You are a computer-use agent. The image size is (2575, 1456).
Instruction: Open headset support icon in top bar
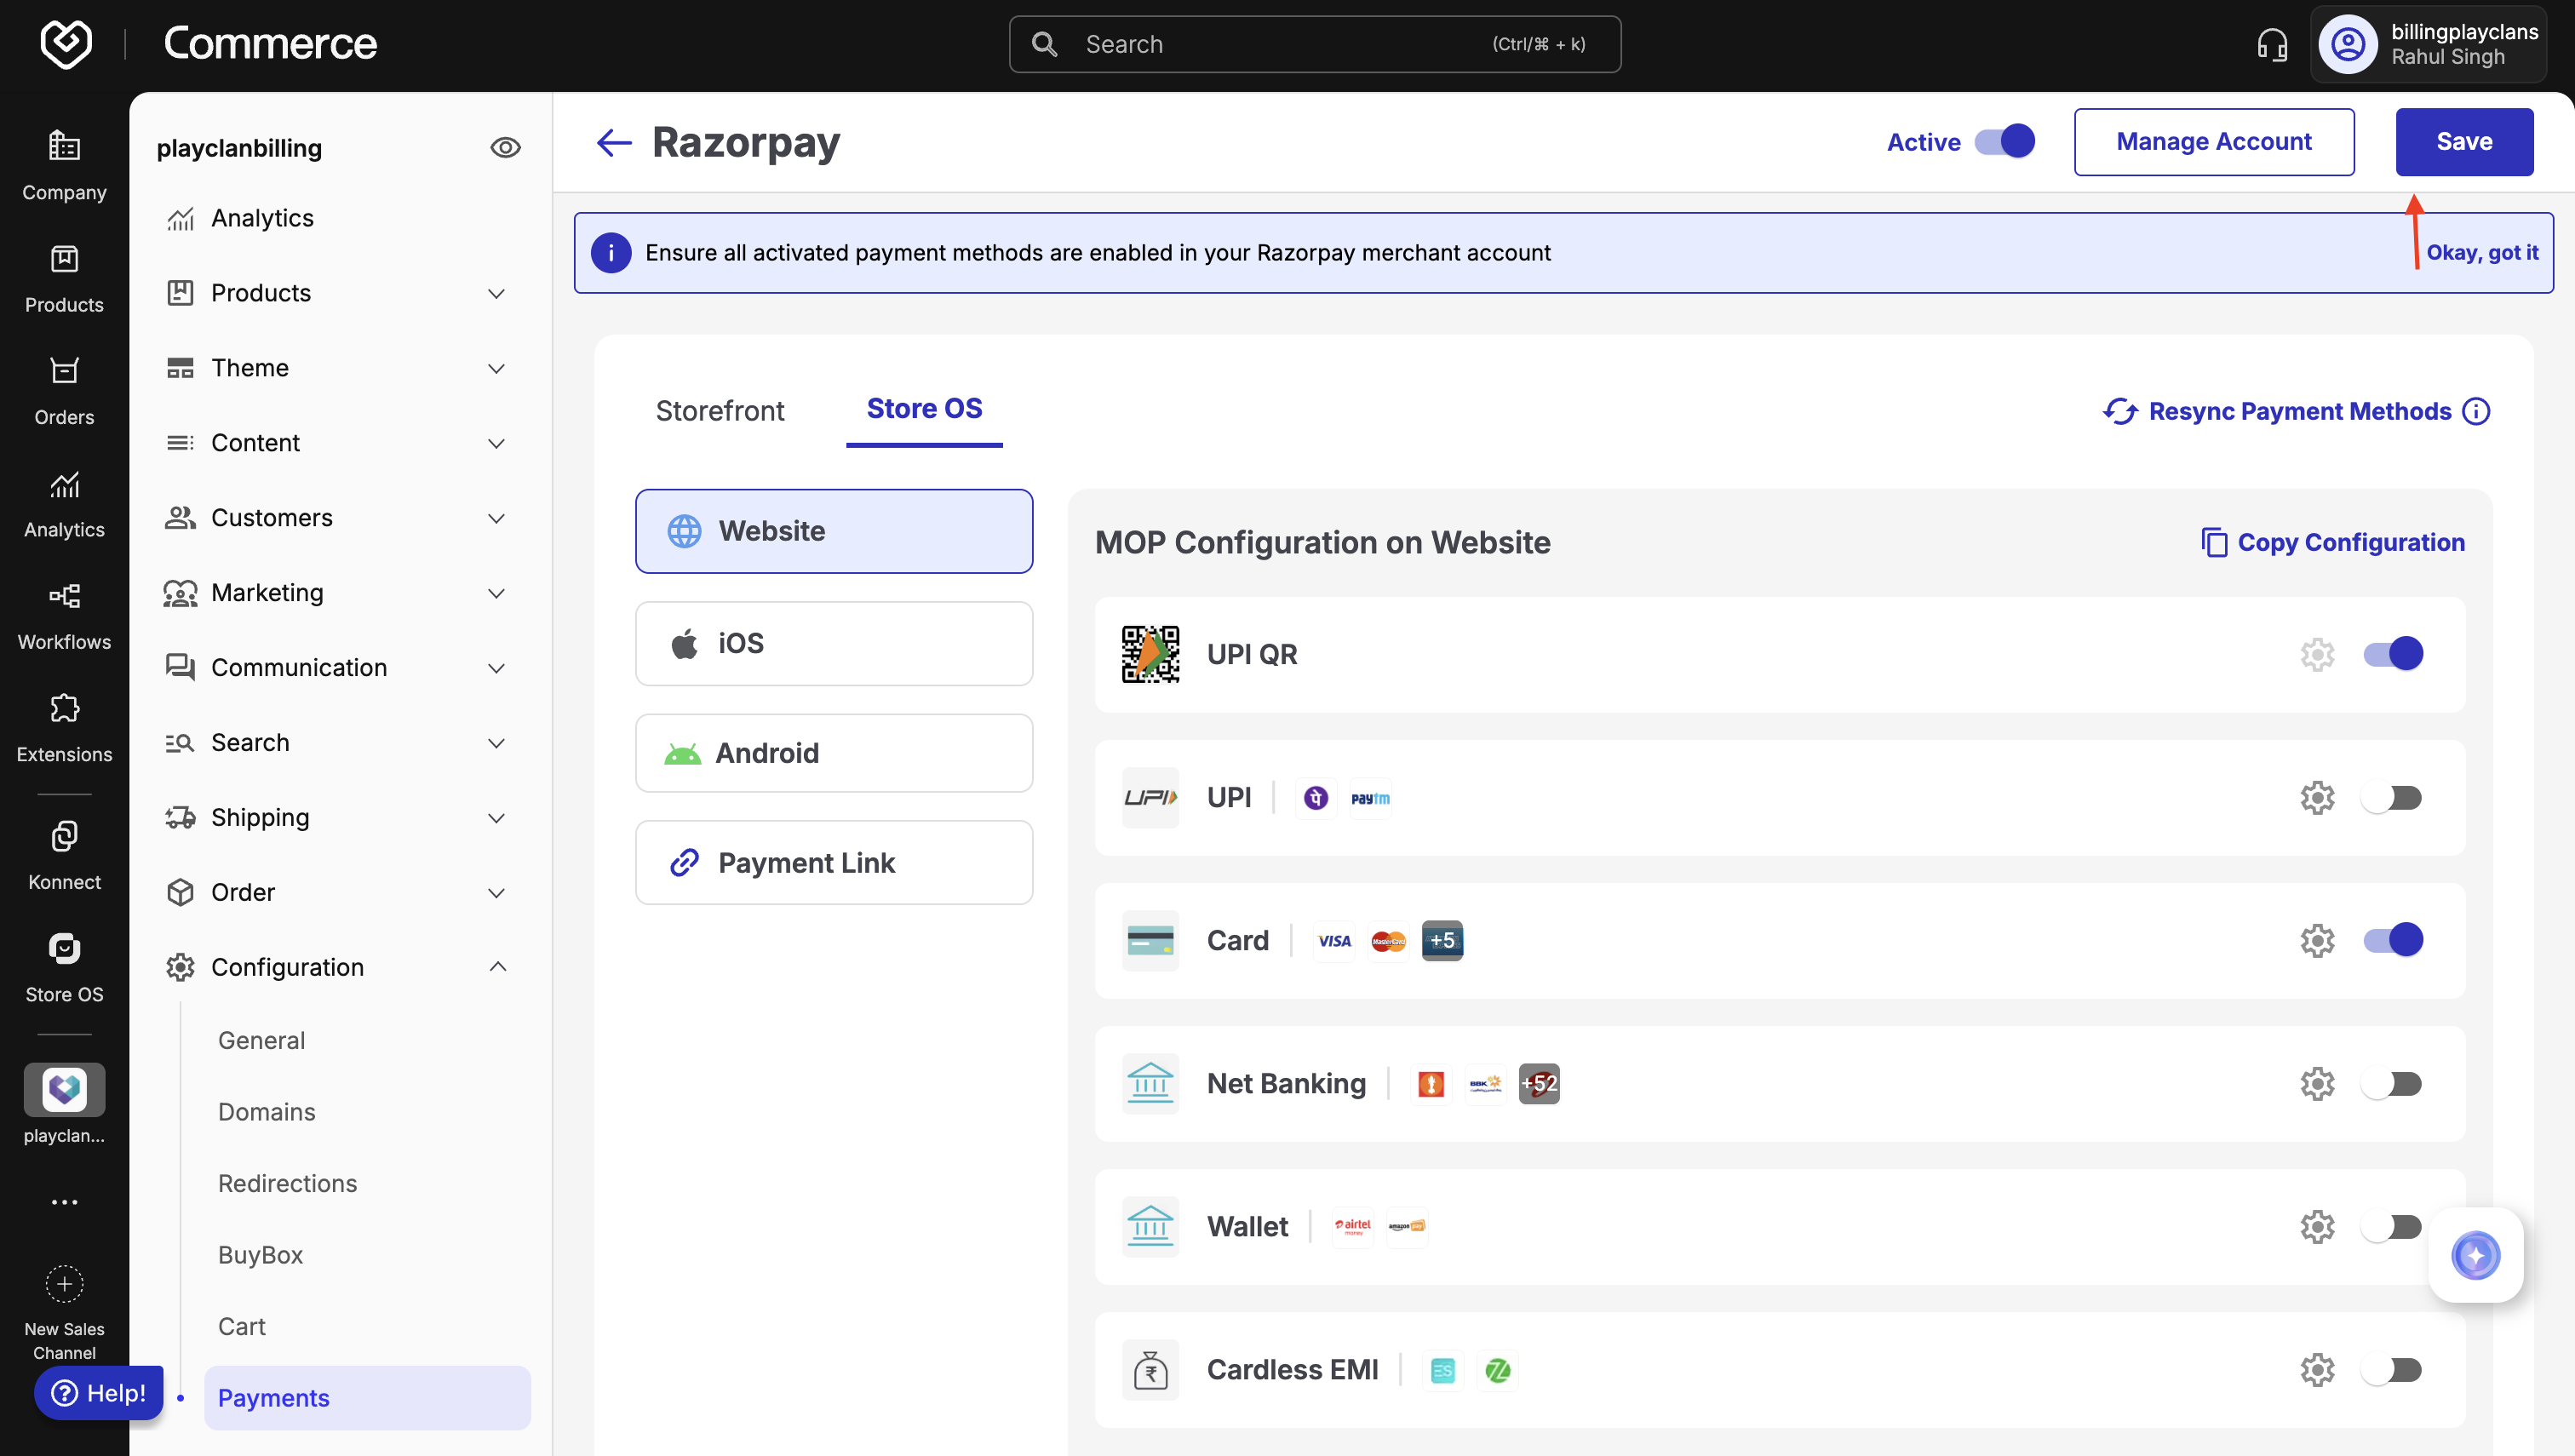click(2271, 45)
